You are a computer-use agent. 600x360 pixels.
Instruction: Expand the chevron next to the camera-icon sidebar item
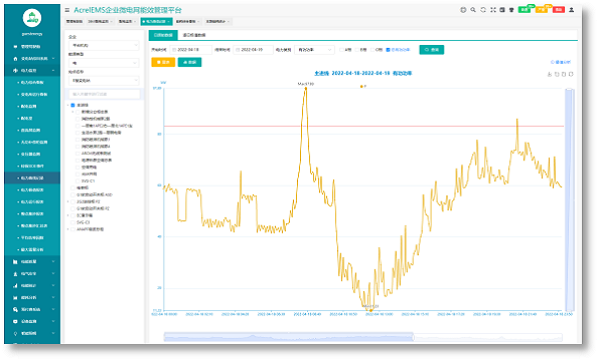[53, 321]
